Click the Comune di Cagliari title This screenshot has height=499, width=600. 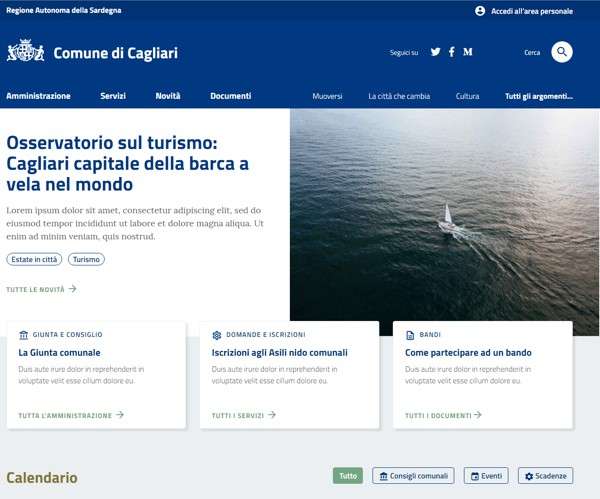(x=116, y=53)
